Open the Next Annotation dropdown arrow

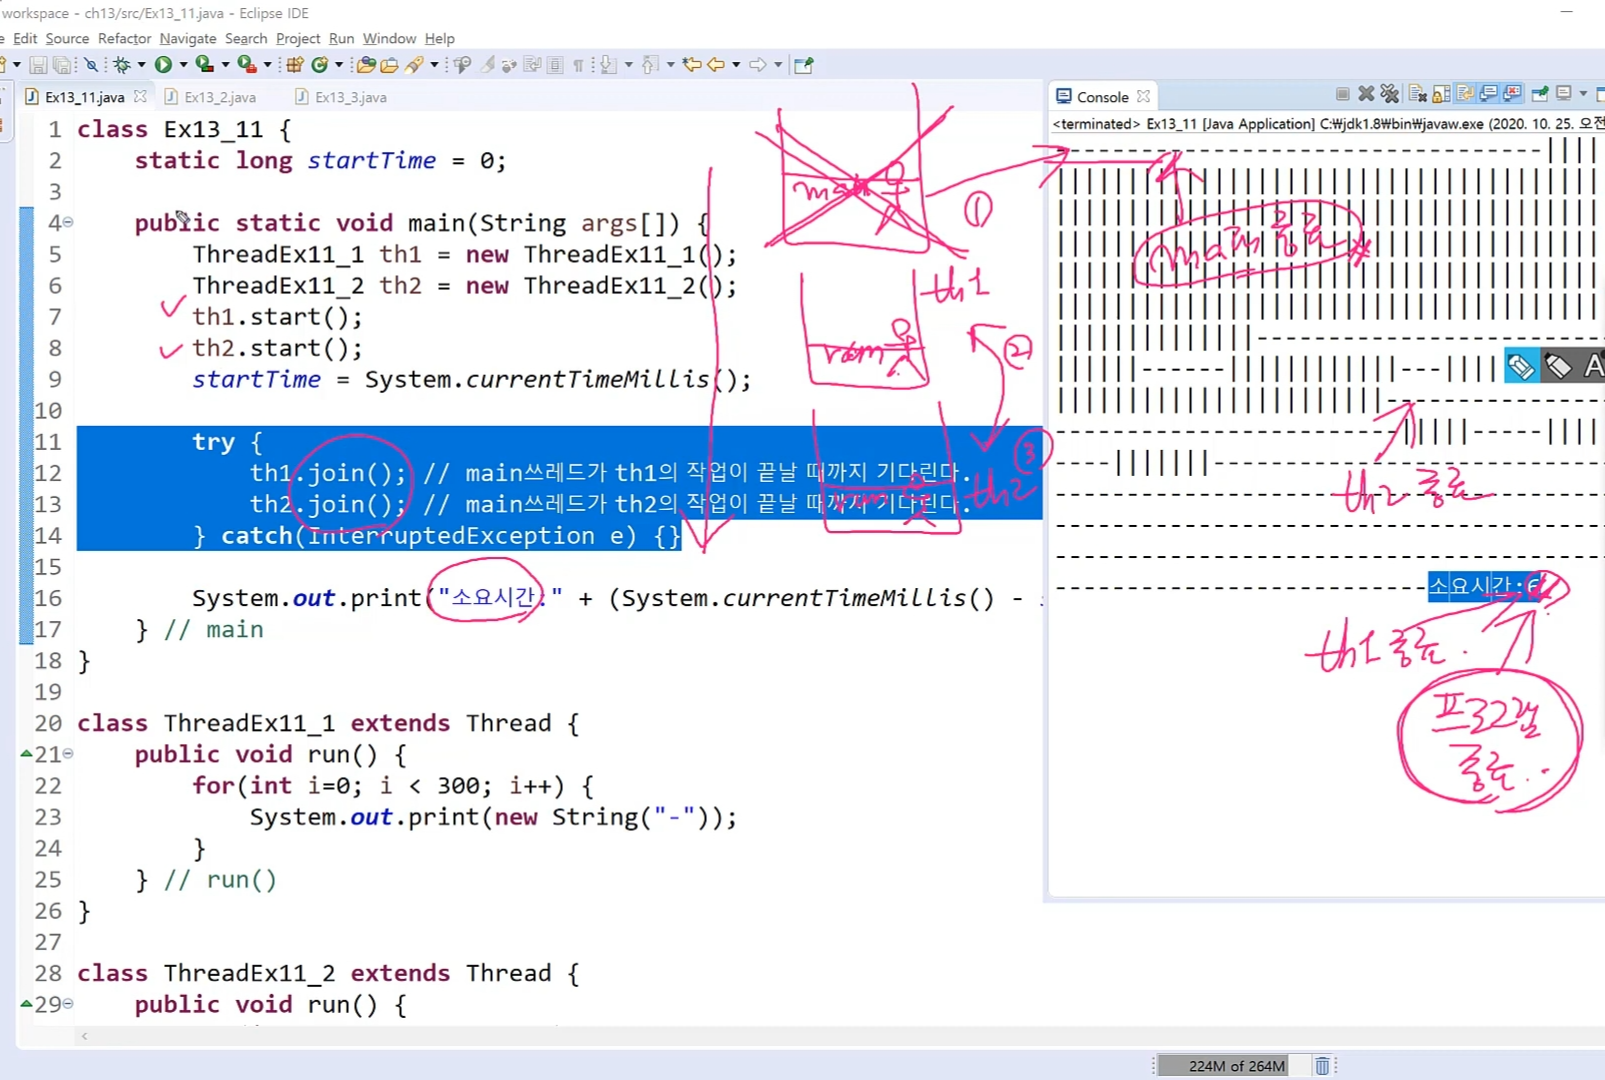(x=628, y=65)
